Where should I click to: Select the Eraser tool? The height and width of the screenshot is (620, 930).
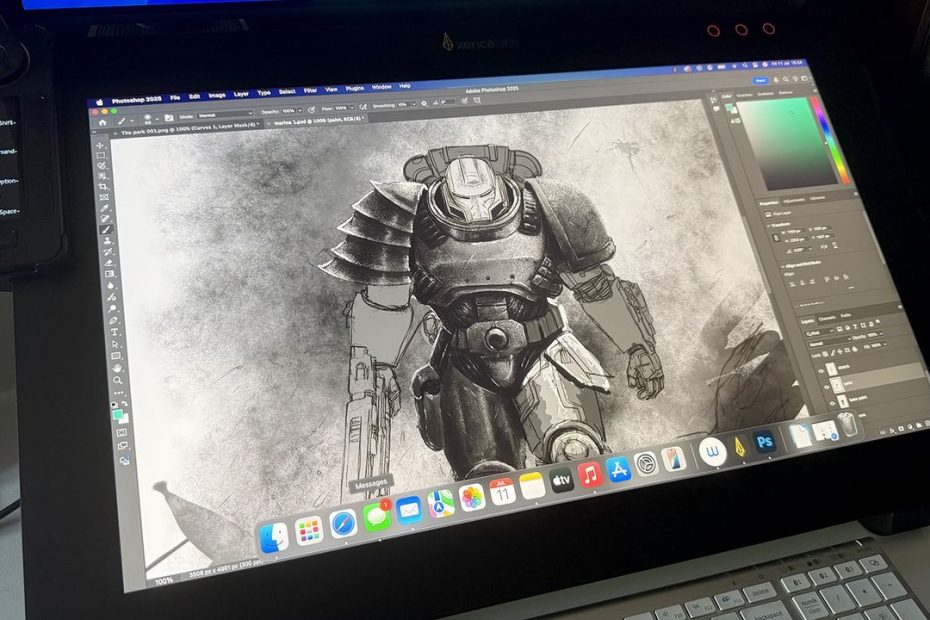coord(110,263)
